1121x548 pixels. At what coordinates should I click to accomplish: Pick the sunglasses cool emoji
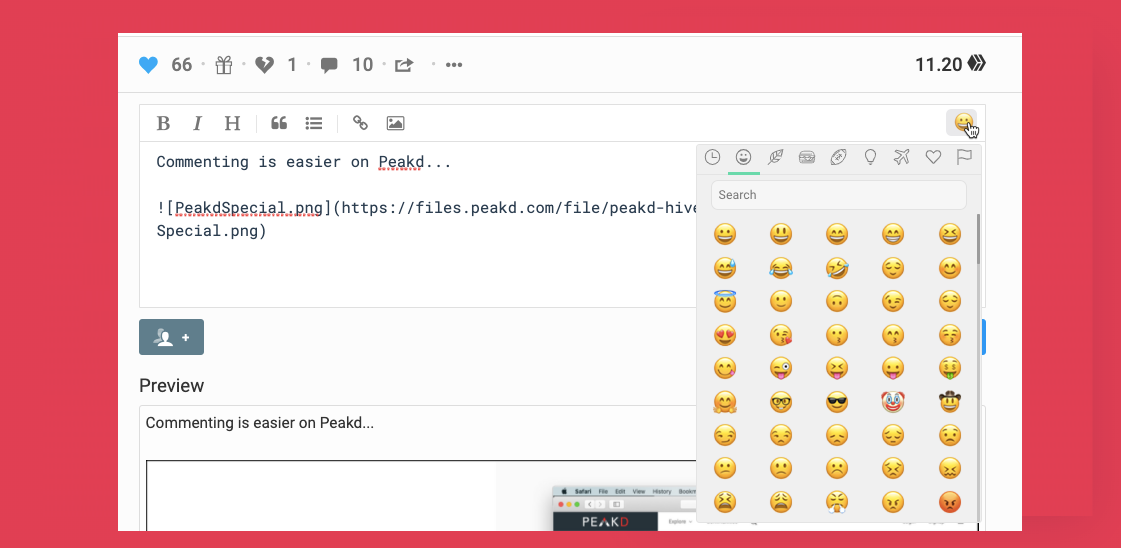click(x=836, y=402)
